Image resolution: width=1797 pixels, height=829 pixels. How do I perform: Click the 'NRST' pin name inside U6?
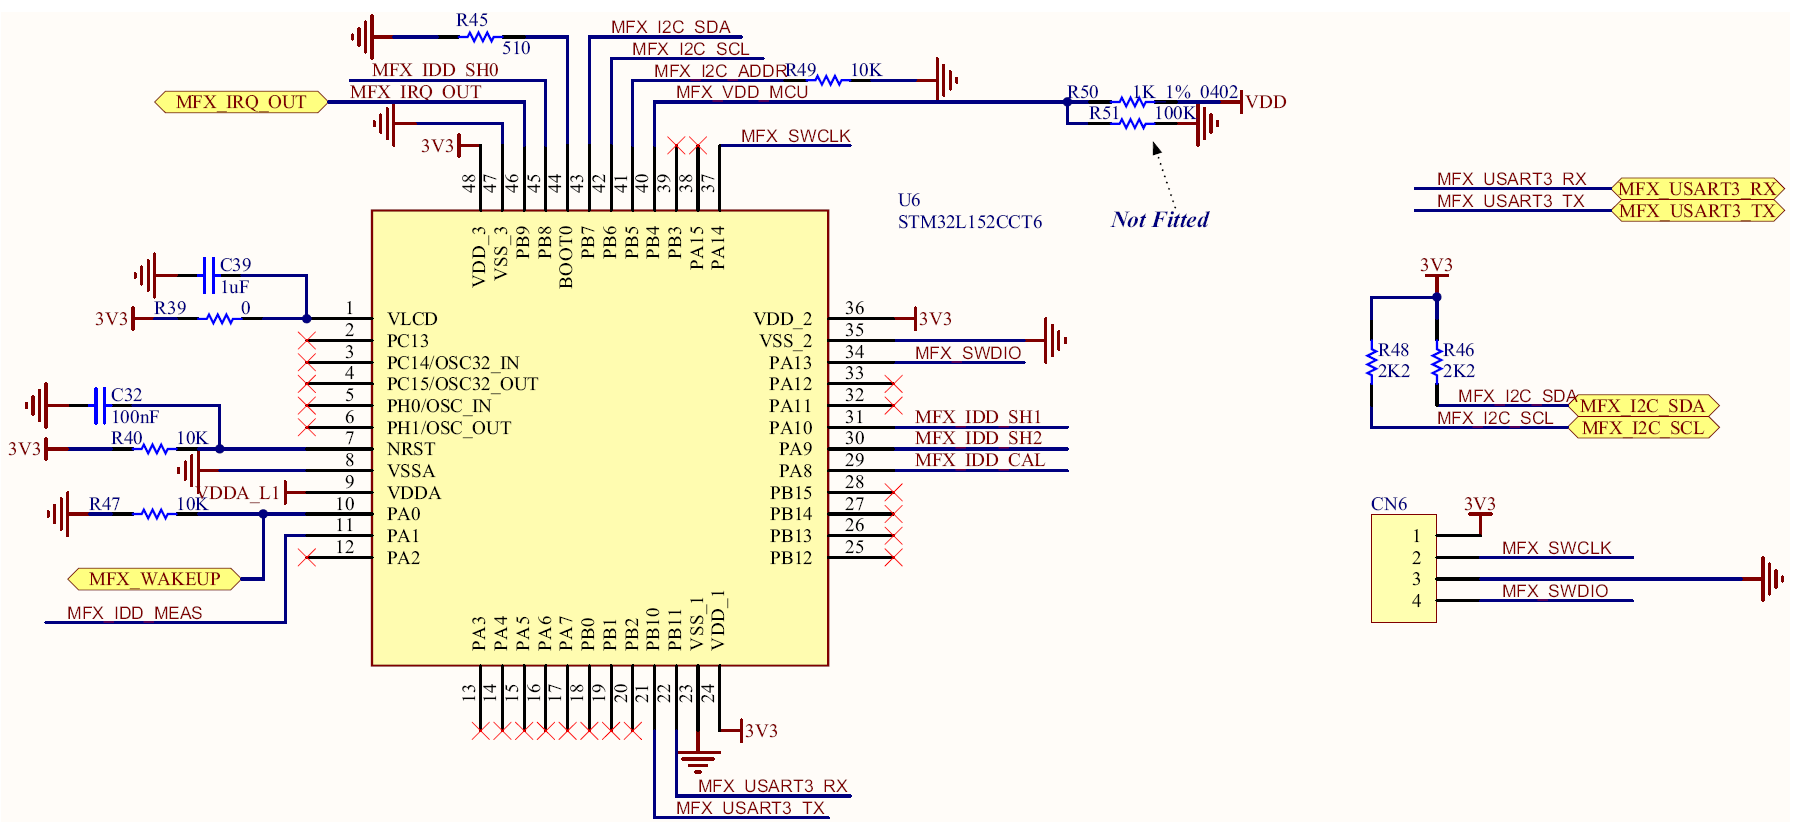411,449
